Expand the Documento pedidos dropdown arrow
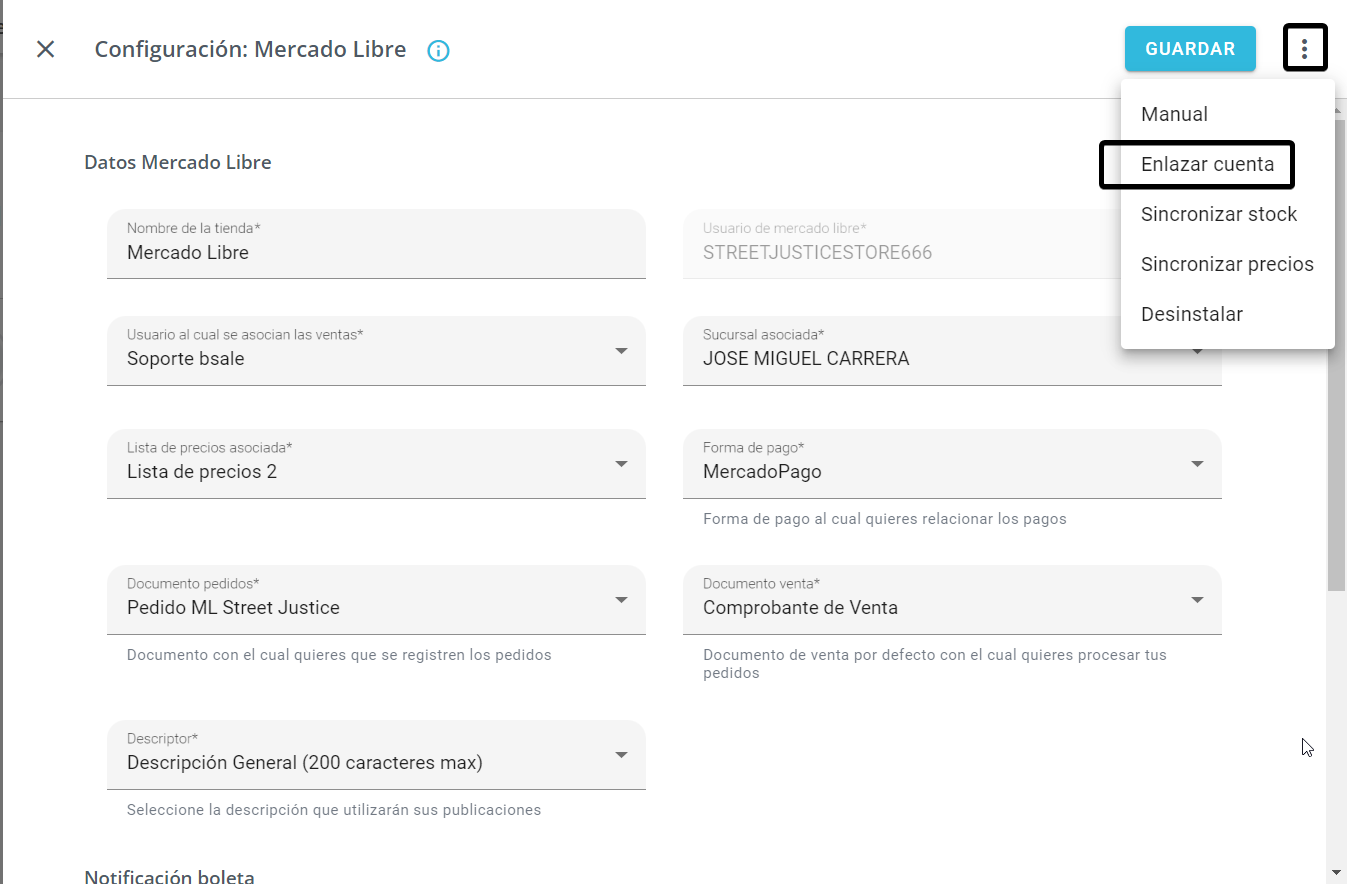Image resolution: width=1347 pixels, height=884 pixels. (x=621, y=600)
